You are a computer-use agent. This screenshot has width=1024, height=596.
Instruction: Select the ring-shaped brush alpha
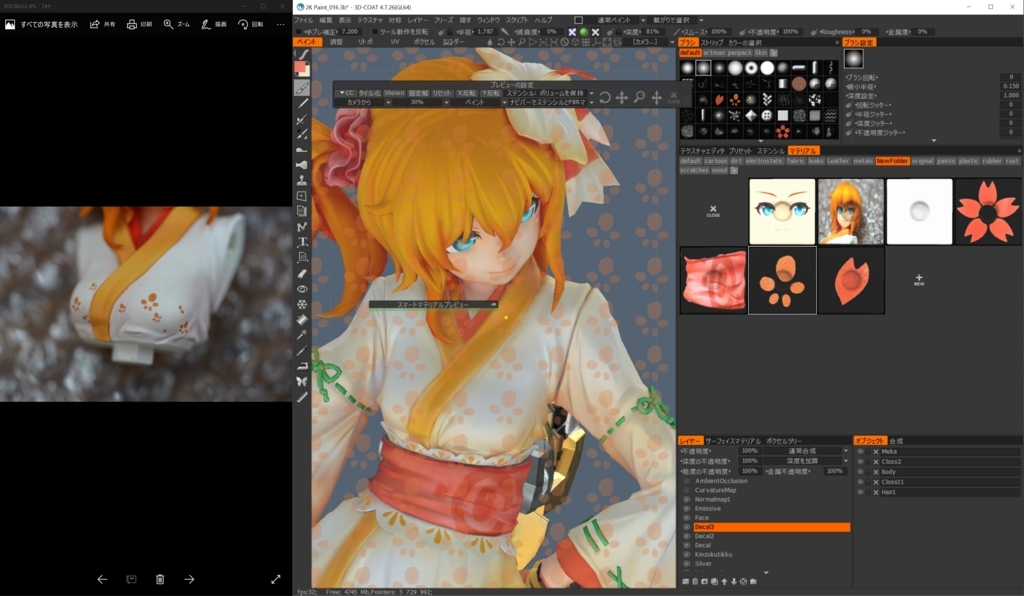coord(751,68)
